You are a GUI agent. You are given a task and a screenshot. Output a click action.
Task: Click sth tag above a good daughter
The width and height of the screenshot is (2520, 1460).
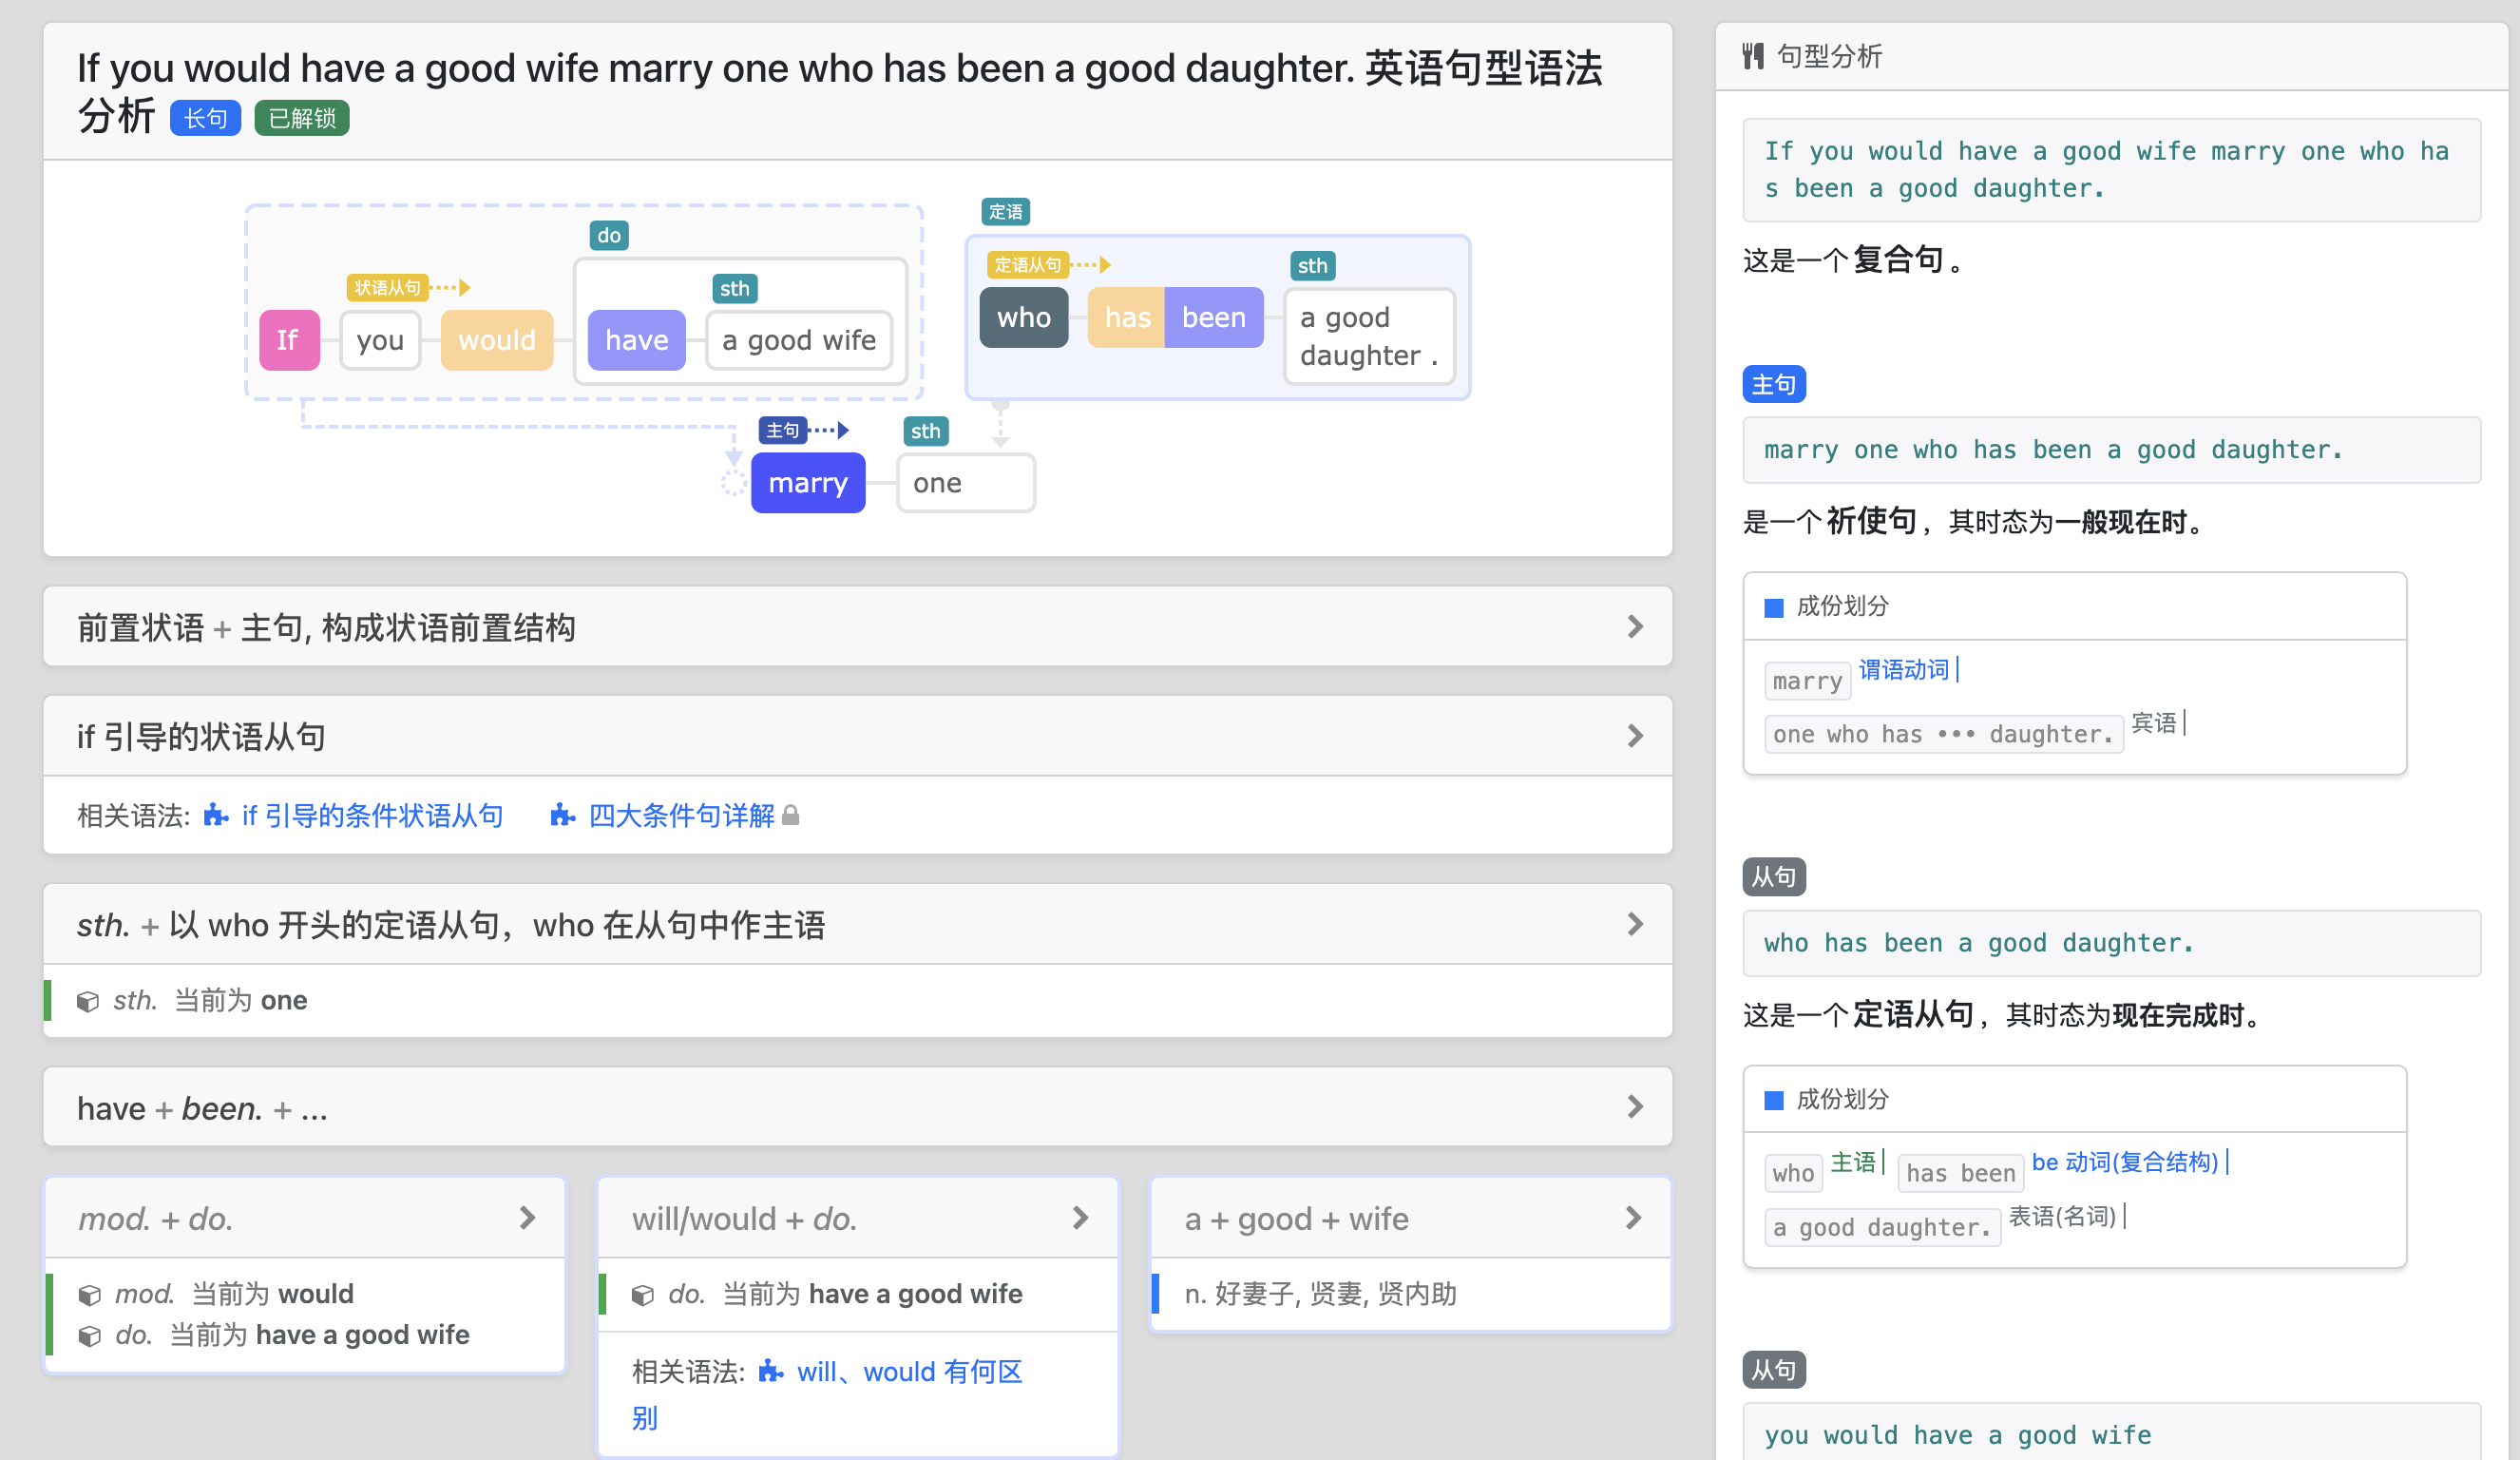[x=1312, y=266]
